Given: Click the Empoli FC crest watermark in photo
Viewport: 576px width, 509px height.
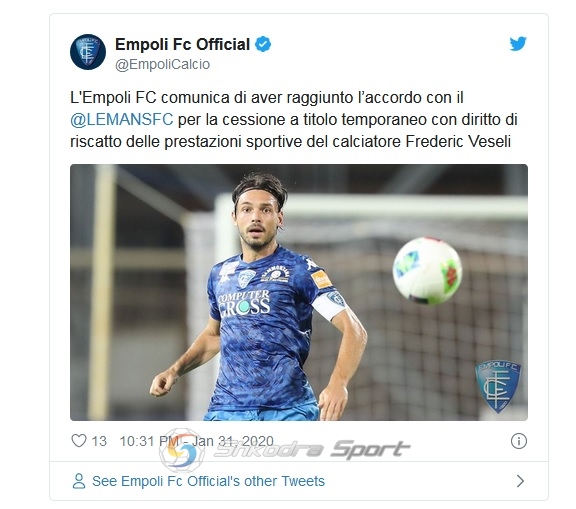Looking at the screenshot, I should point(498,386).
